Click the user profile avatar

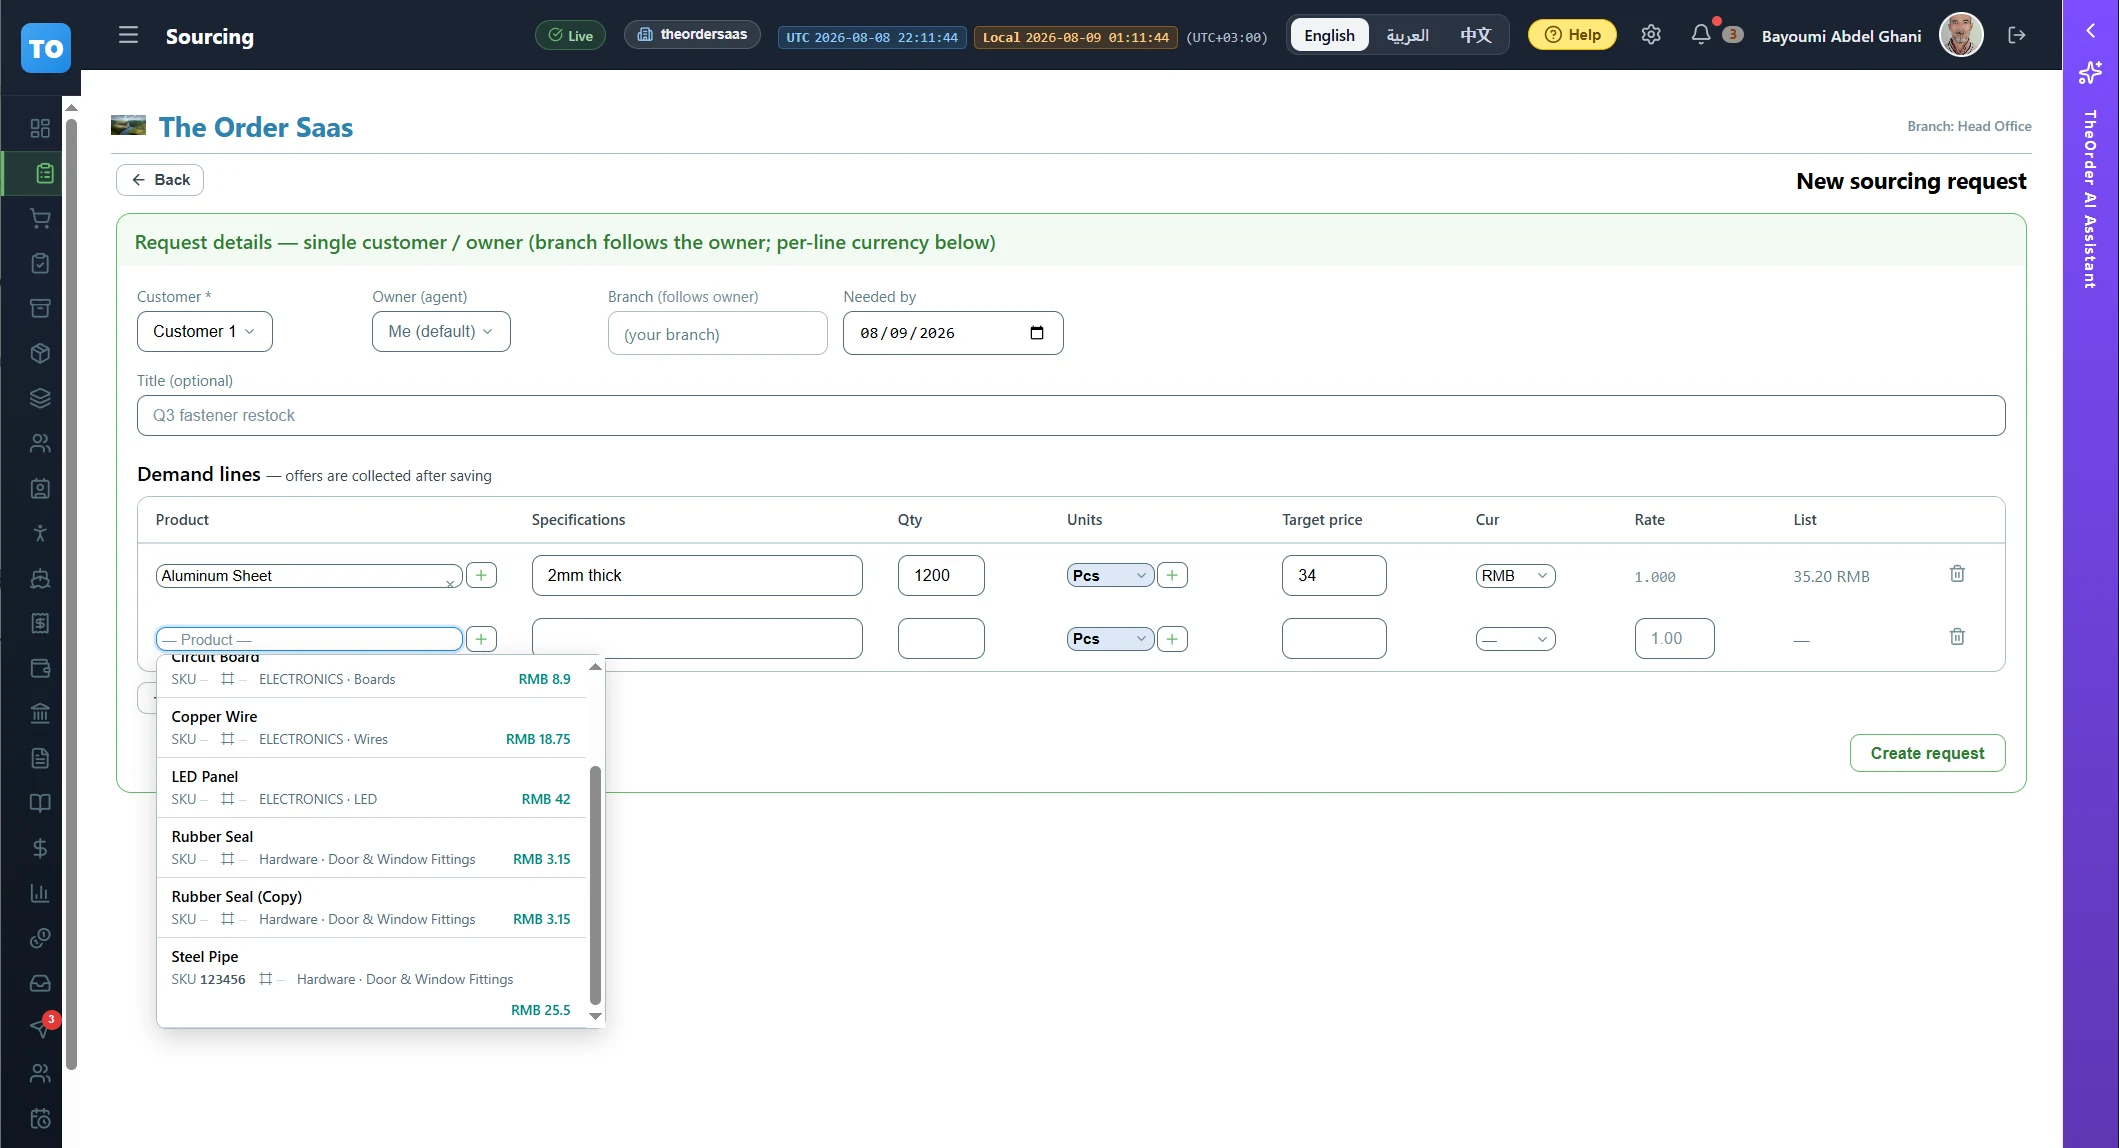(1961, 35)
